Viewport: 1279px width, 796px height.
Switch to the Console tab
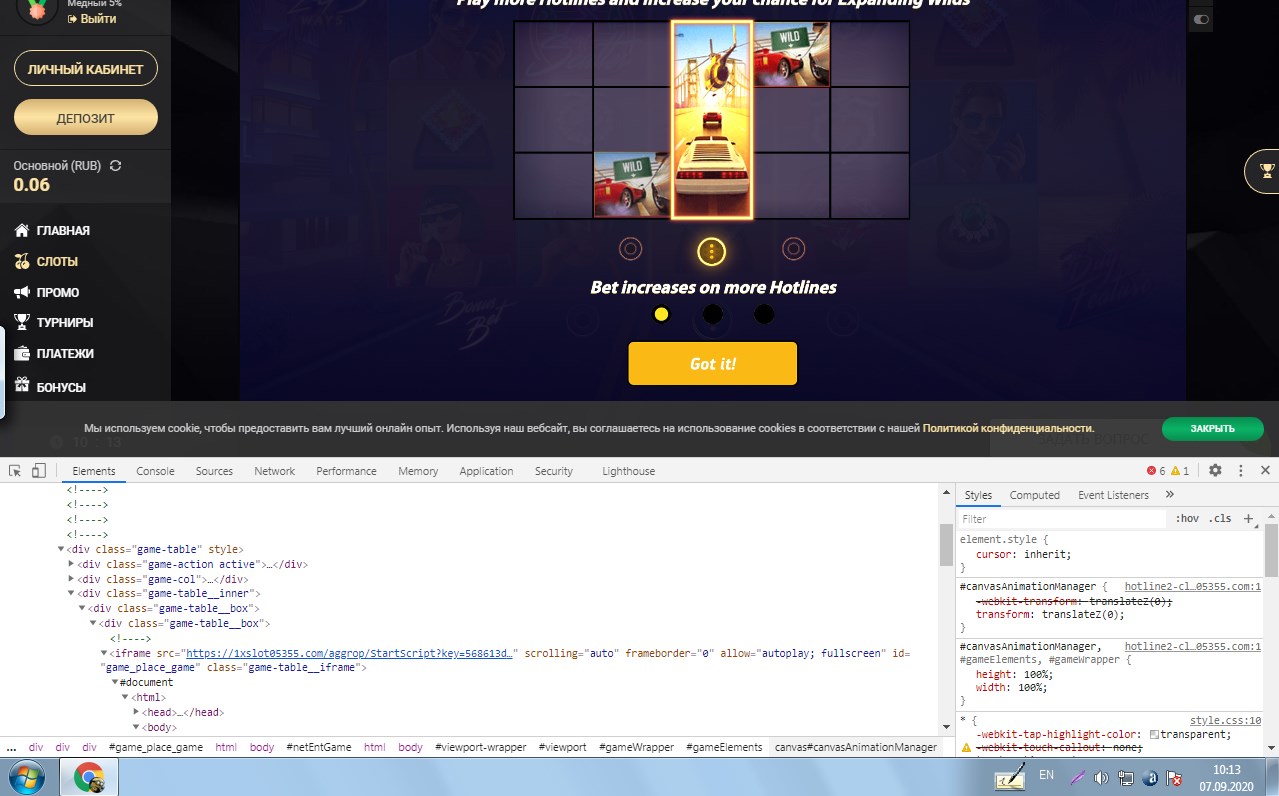click(155, 471)
